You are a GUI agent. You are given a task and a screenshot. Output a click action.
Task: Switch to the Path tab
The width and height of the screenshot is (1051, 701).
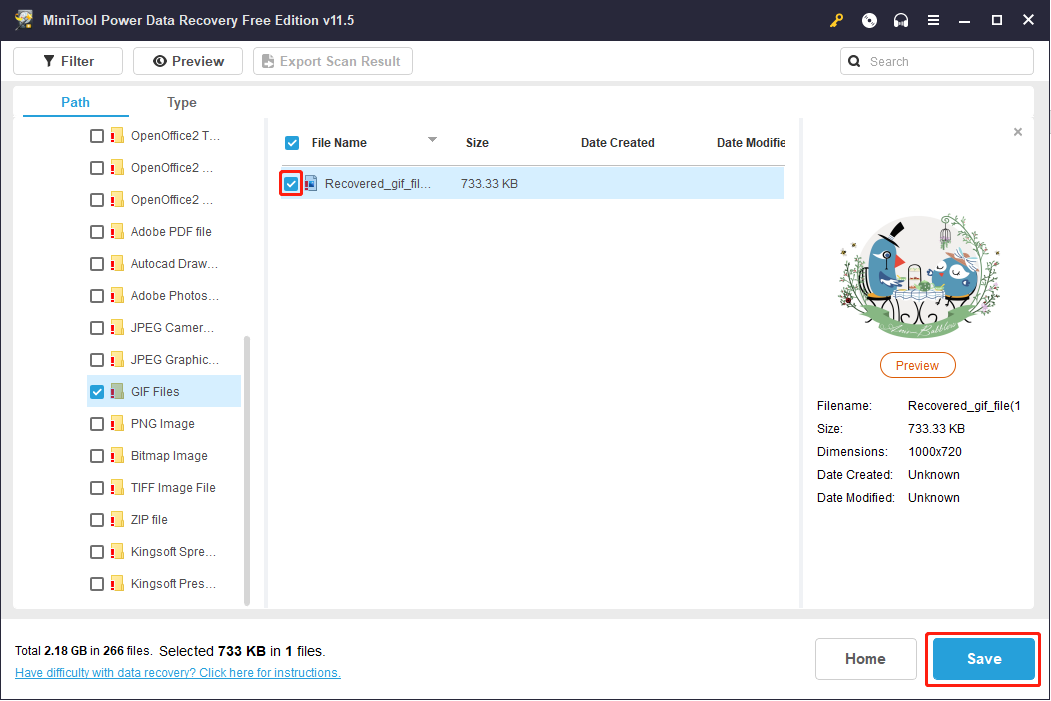[75, 103]
